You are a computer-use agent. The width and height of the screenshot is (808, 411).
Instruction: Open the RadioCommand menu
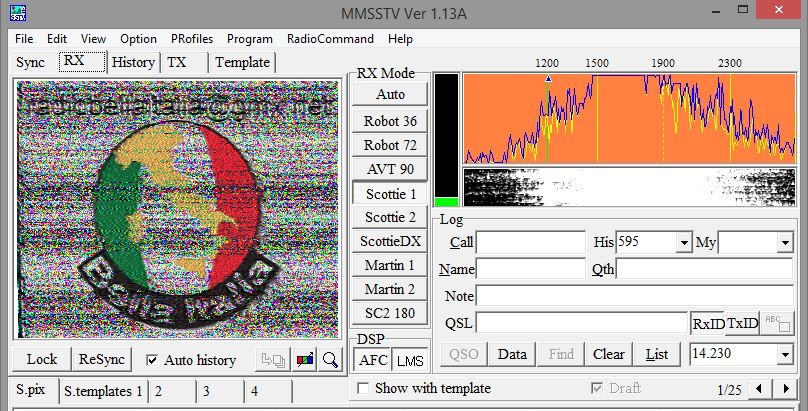[x=330, y=39]
